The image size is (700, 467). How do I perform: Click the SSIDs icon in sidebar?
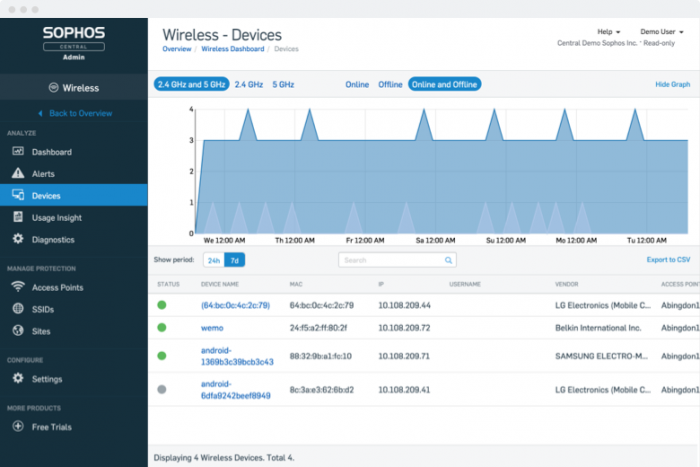pyautogui.click(x=17, y=309)
